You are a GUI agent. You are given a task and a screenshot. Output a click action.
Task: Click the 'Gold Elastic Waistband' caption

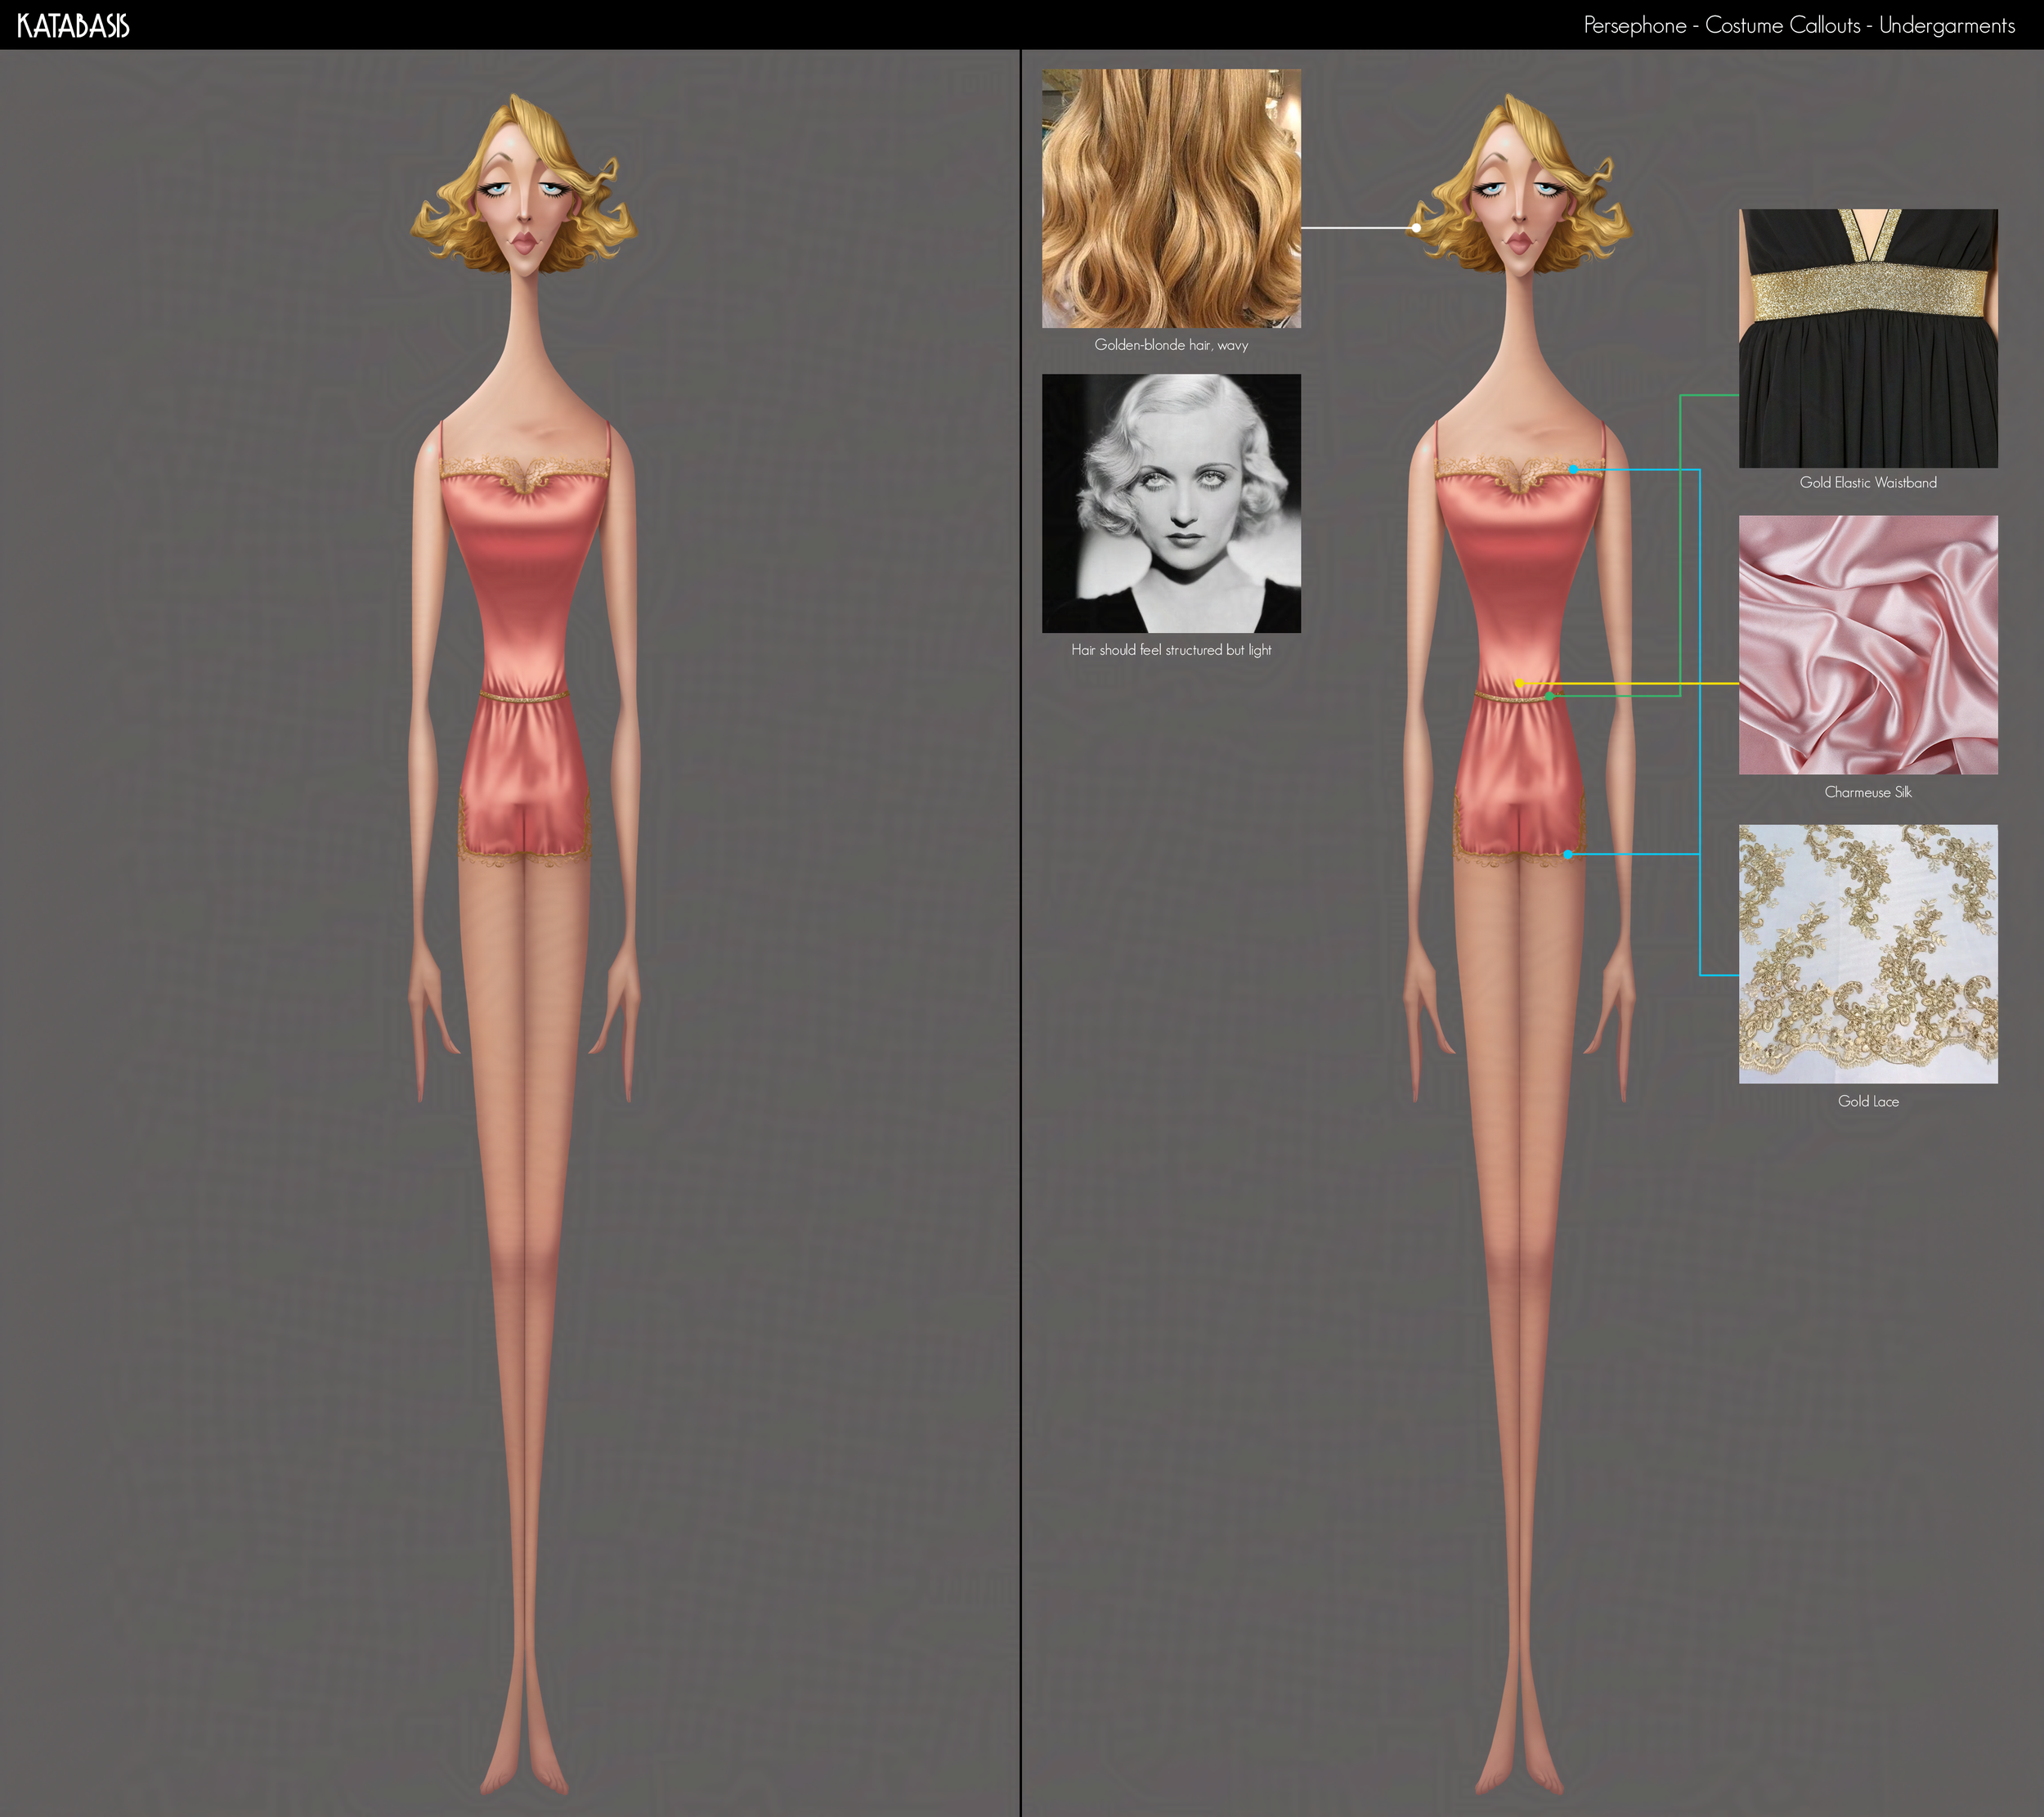coord(1868,483)
